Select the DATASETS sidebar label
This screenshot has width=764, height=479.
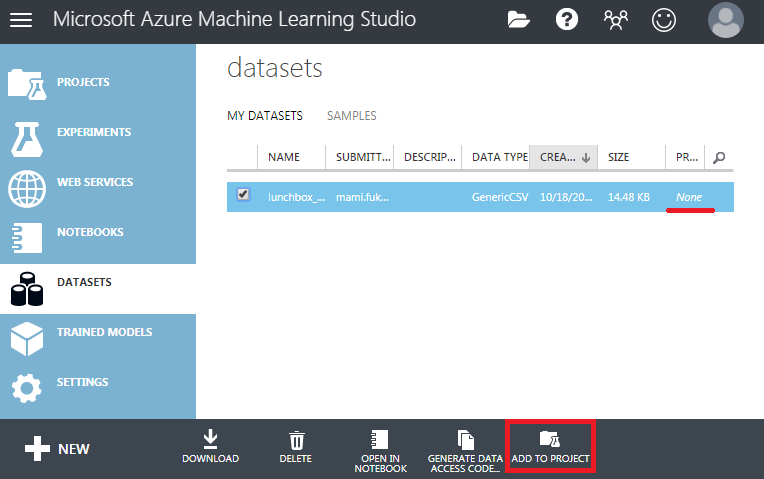[x=84, y=282]
